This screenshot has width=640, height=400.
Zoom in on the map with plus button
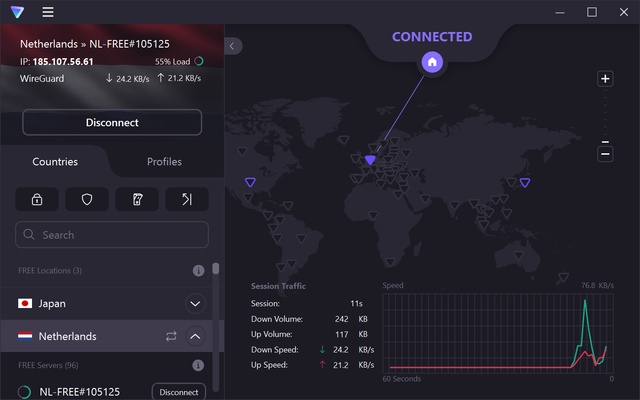click(605, 79)
